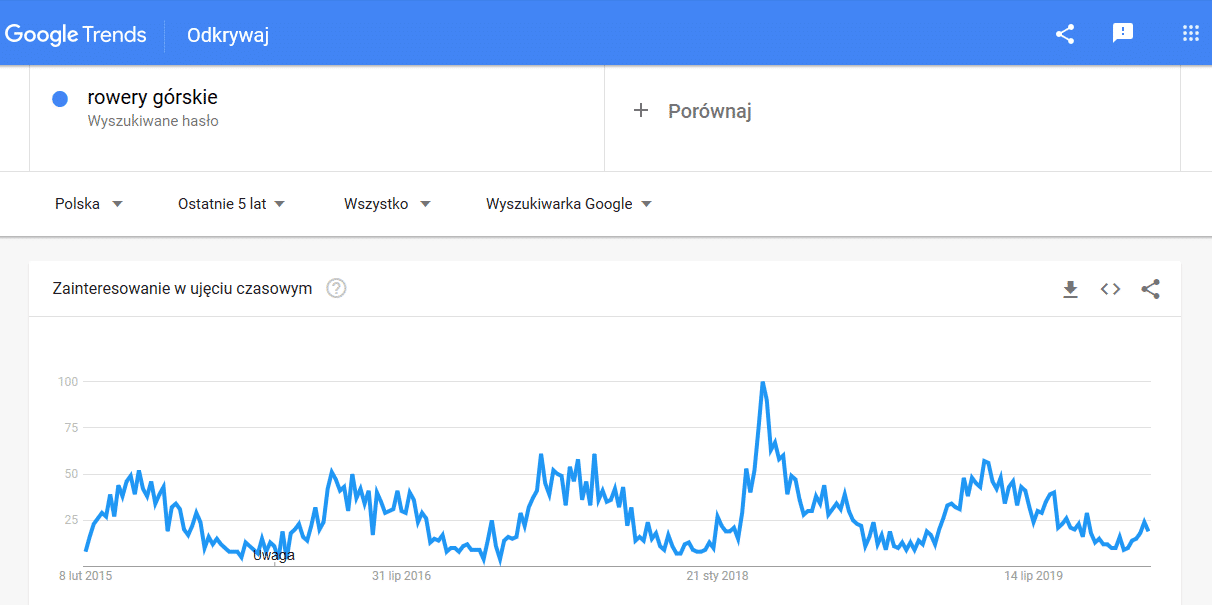Click the Google Trends logo

click(76, 35)
